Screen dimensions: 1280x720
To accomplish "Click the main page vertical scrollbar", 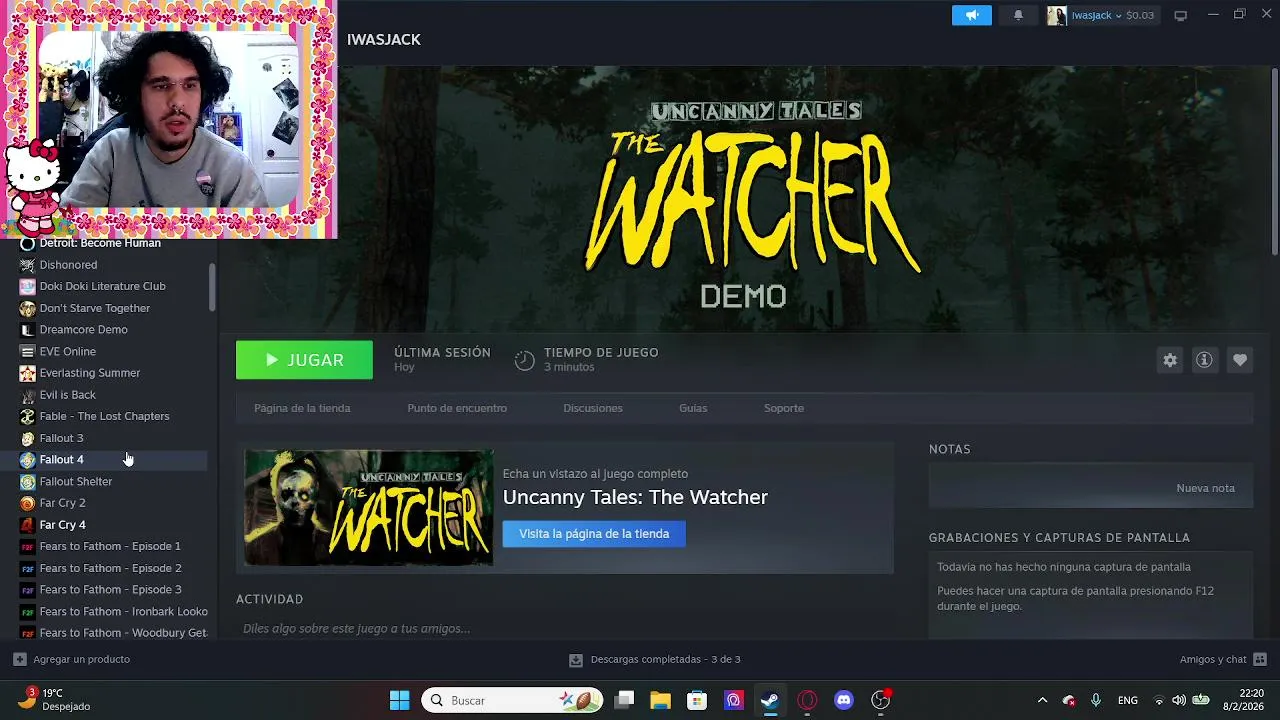I will coord(1275,162).
